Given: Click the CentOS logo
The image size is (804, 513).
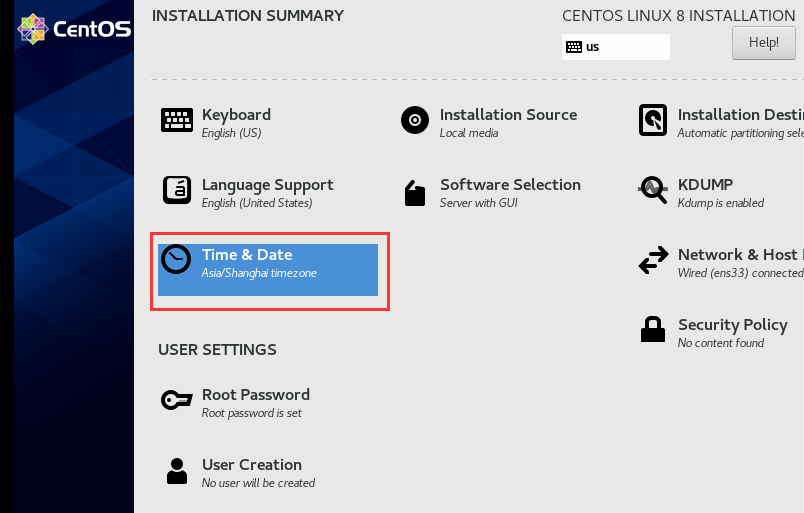Looking at the screenshot, I should click(74, 29).
